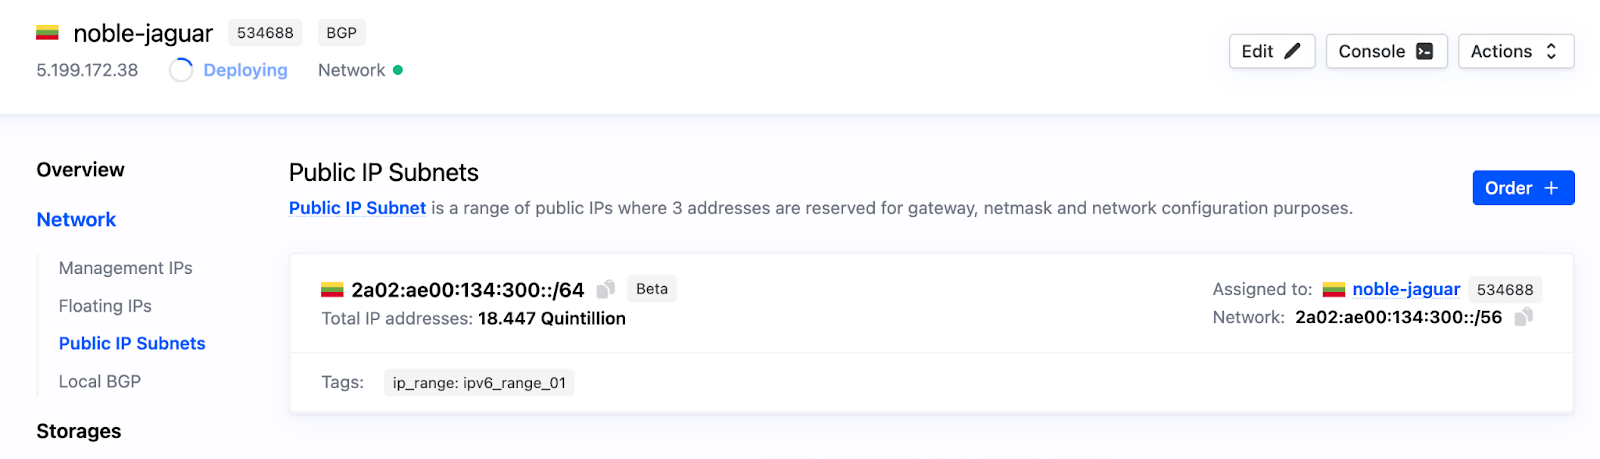Click the BGP badge in the header
This screenshot has width=1600, height=459.
coord(341,33)
